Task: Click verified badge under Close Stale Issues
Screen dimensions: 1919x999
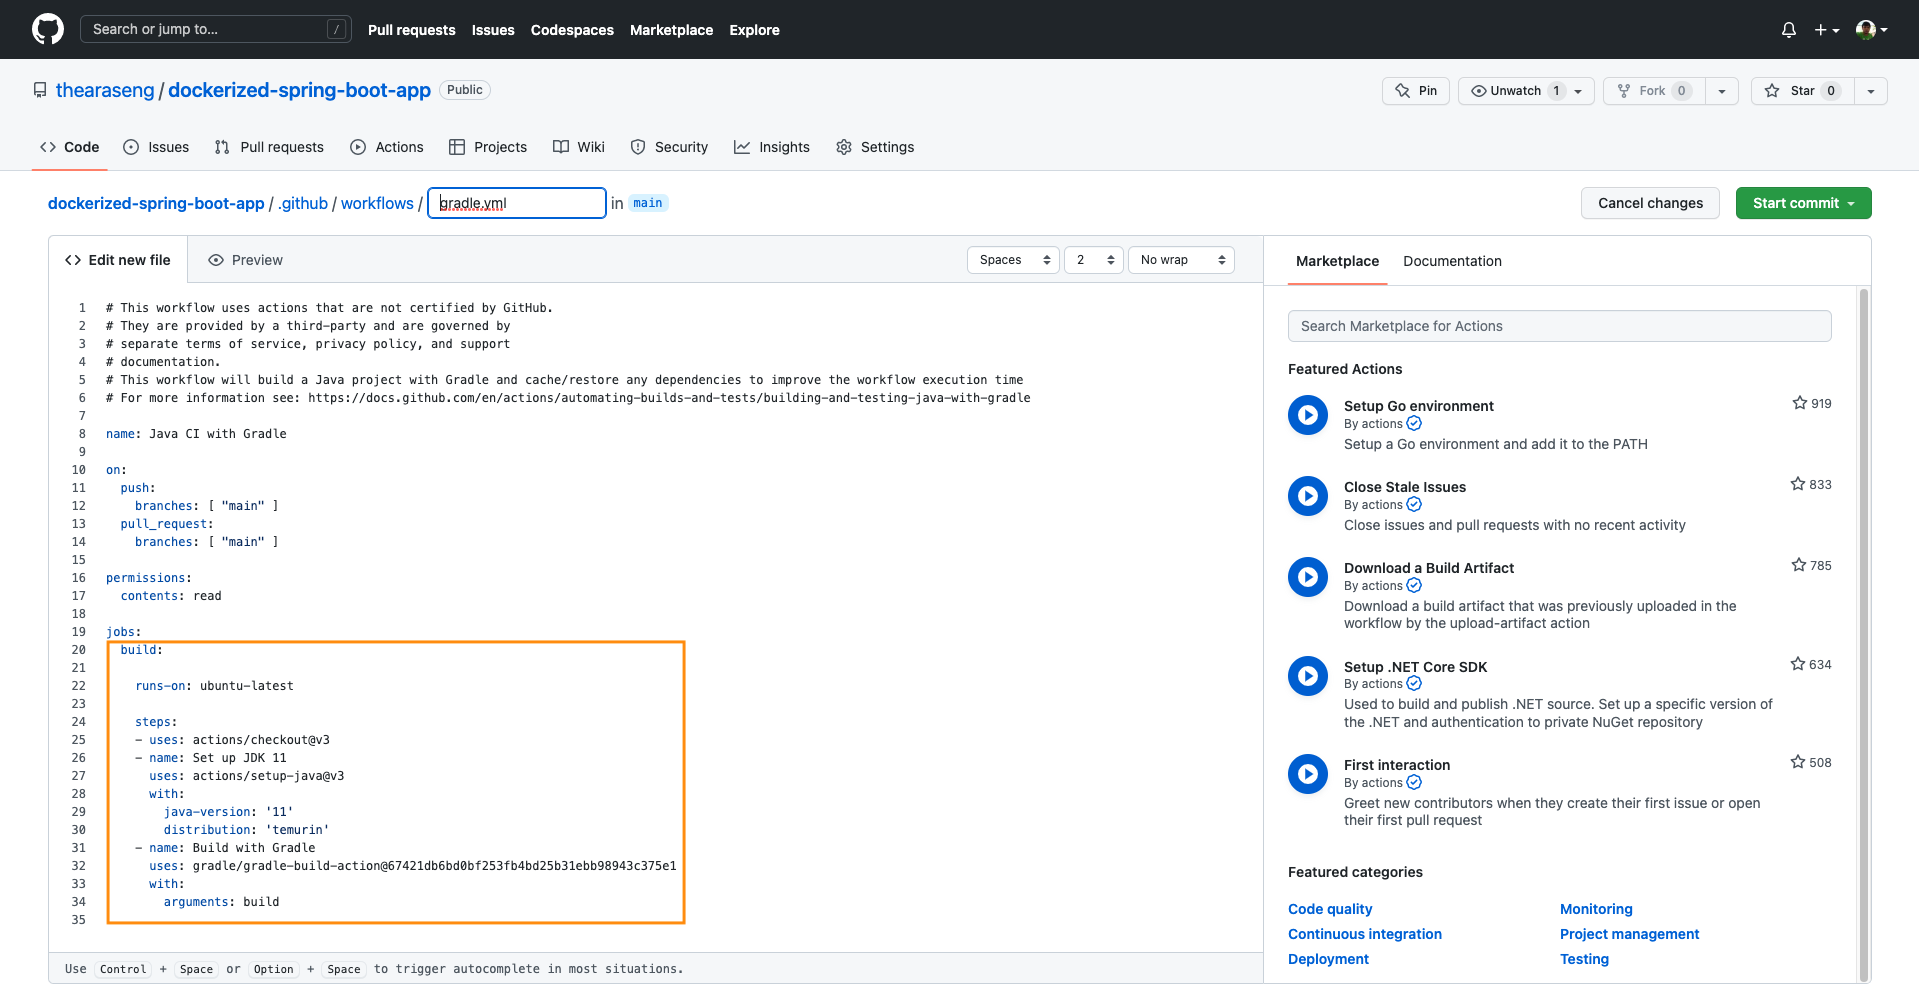Action: (1414, 505)
